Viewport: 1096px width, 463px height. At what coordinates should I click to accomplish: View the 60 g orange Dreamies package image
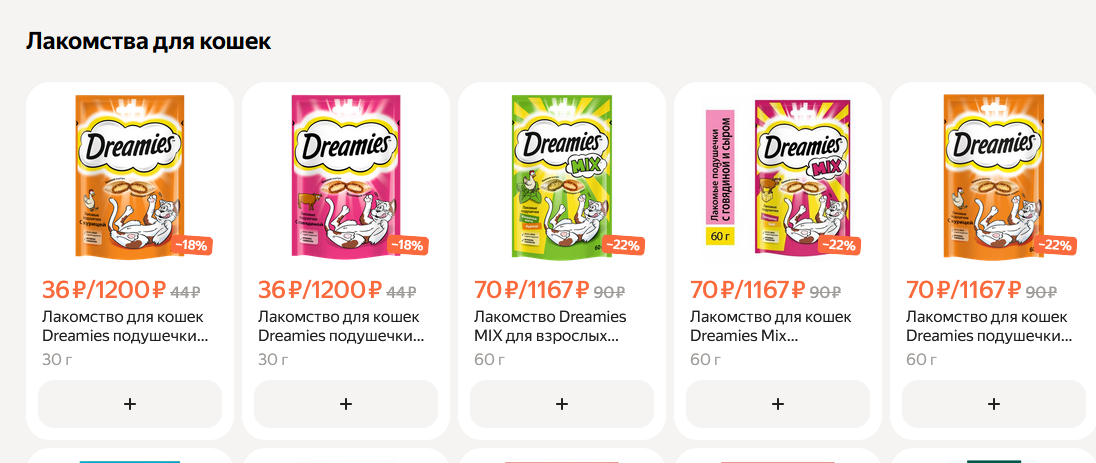point(993,175)
